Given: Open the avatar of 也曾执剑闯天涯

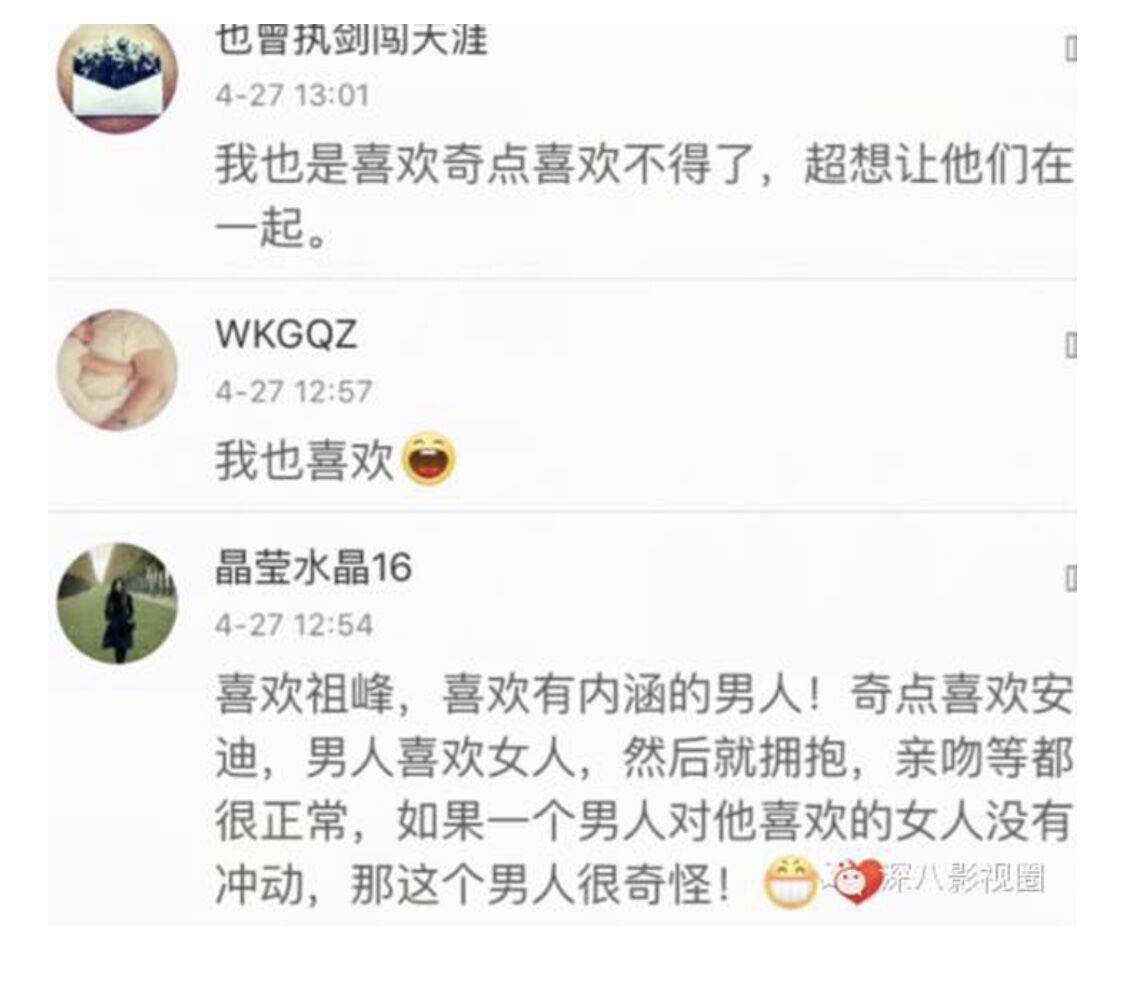Looking at the screenshot, I should click(x=117, y=77).
